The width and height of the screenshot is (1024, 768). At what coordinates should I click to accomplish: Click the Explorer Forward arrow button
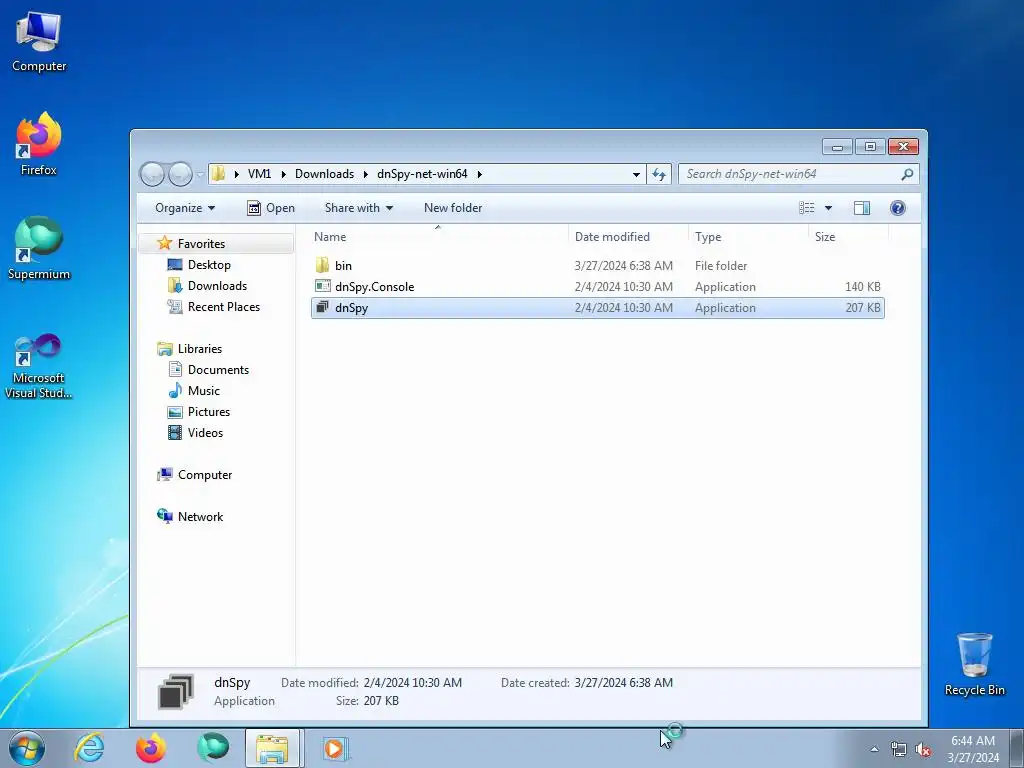pos(180,174)
